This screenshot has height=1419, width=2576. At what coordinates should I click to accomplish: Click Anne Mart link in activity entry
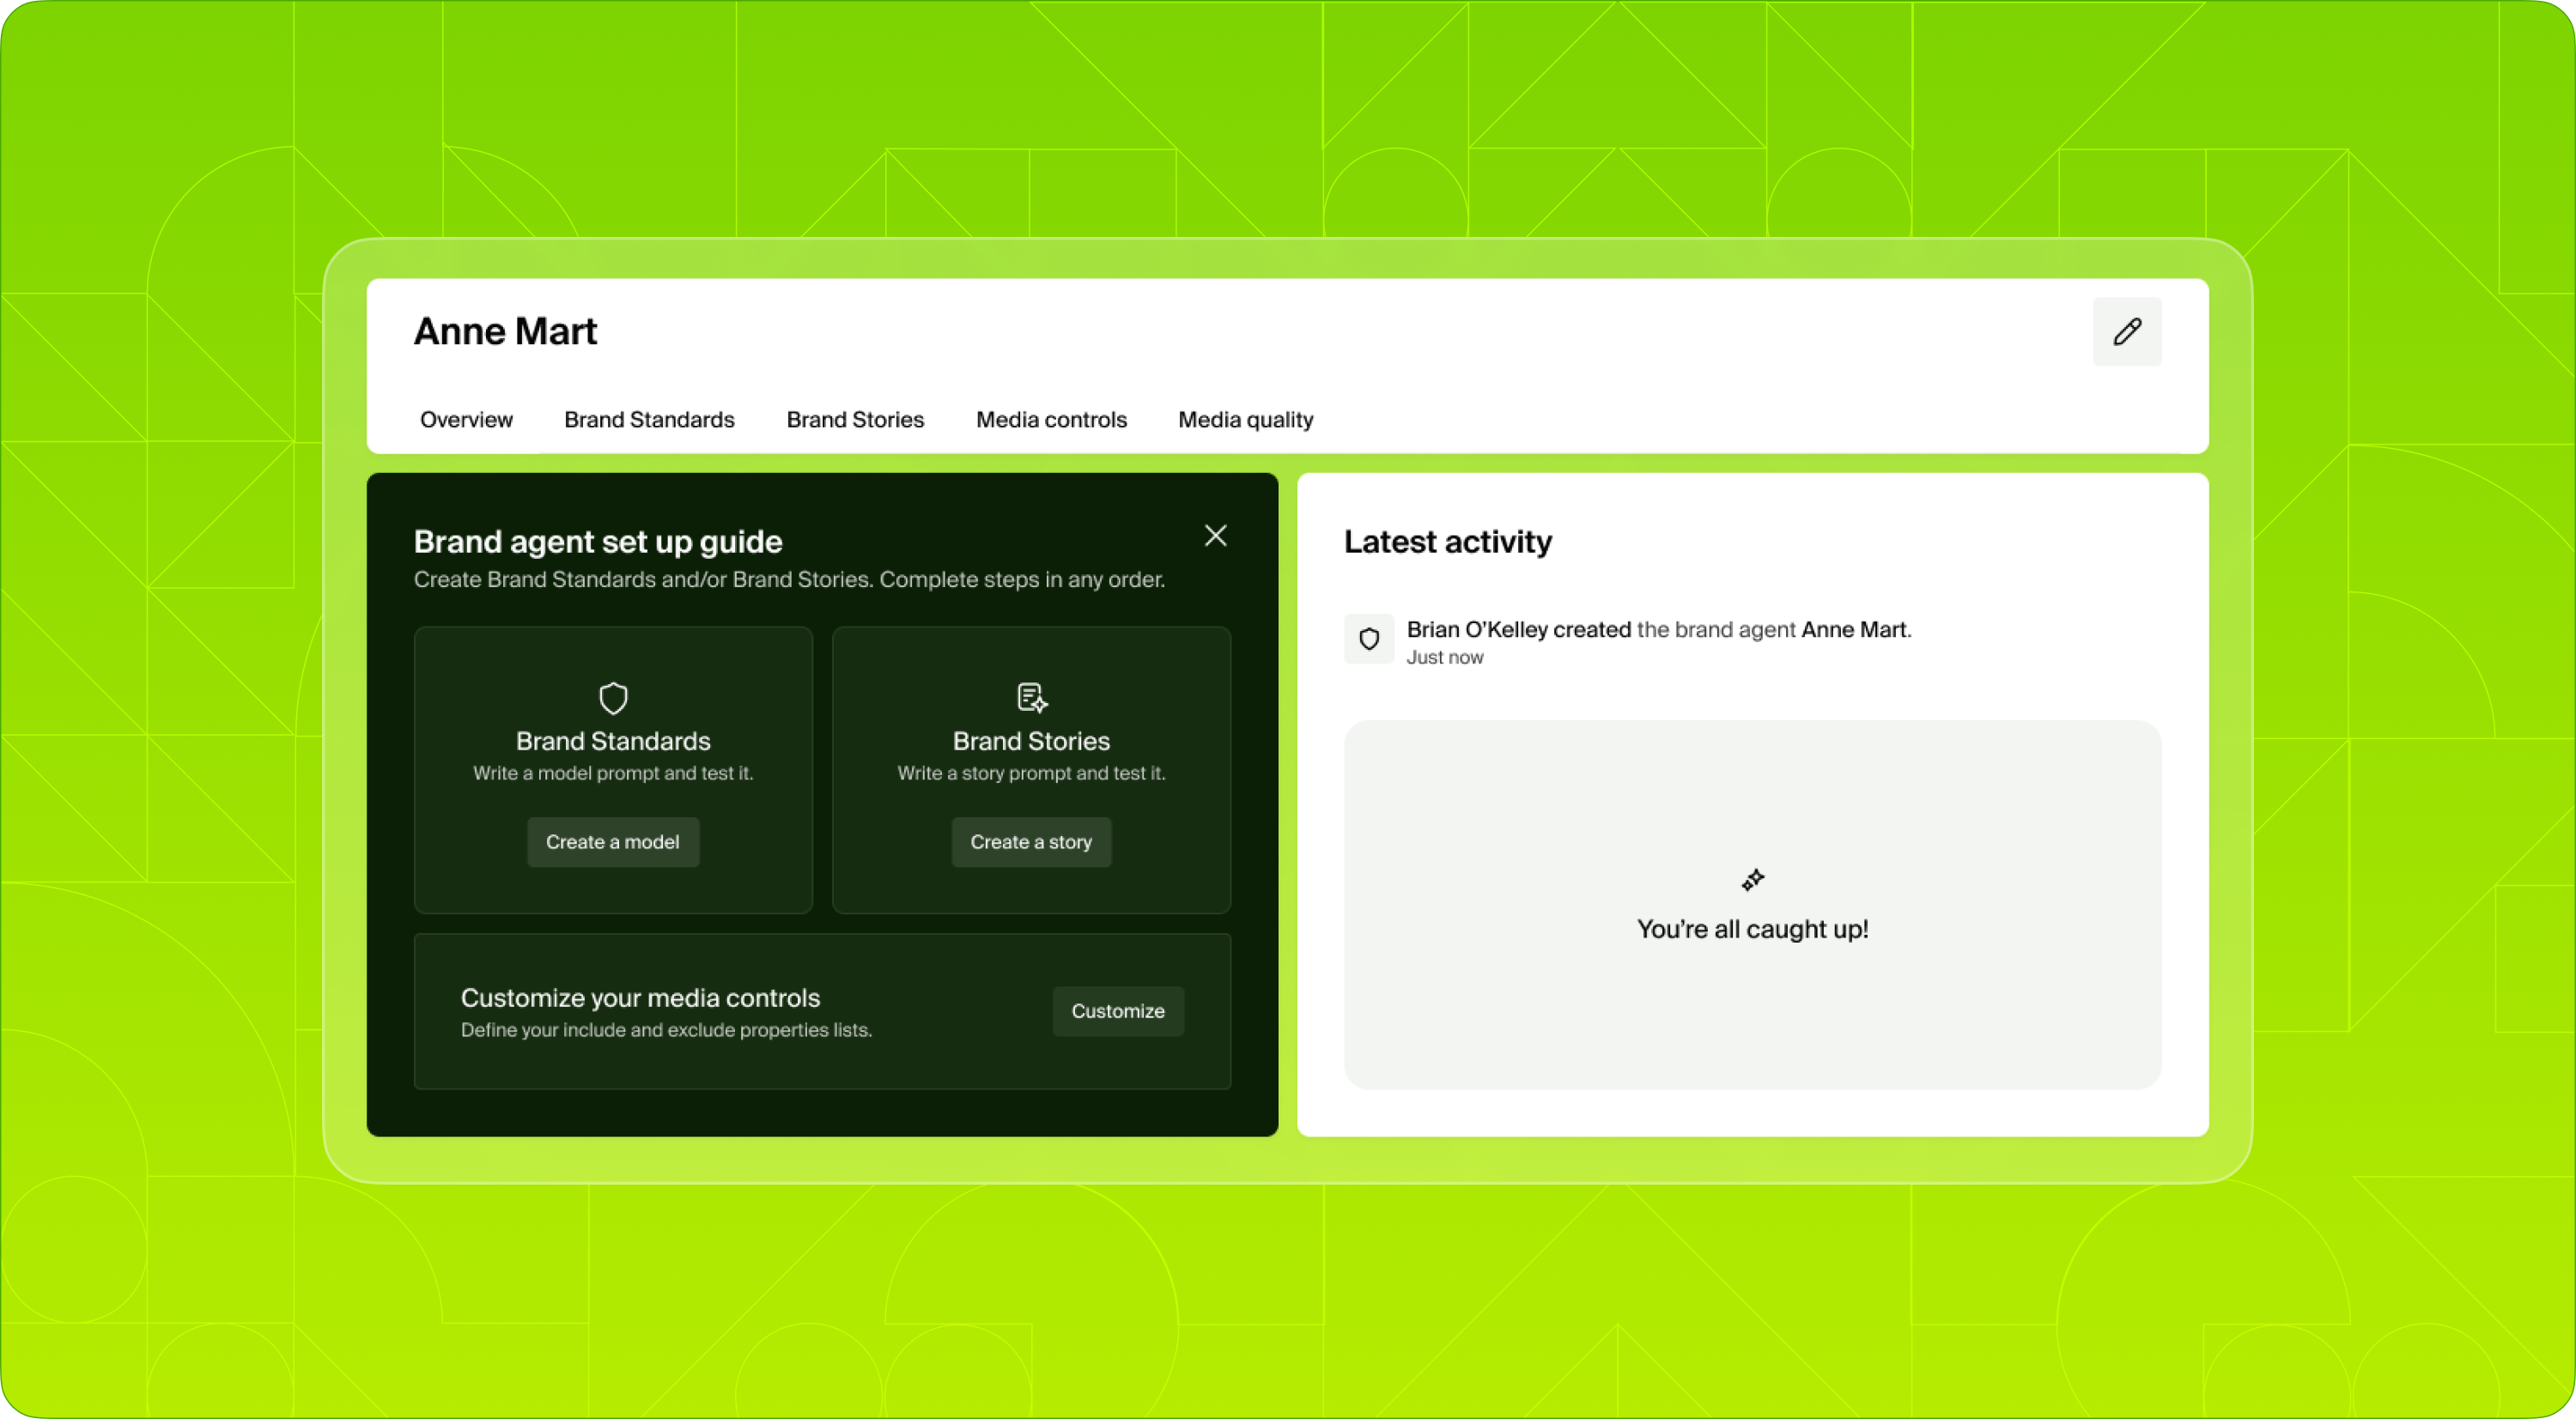coord(1853,629)
